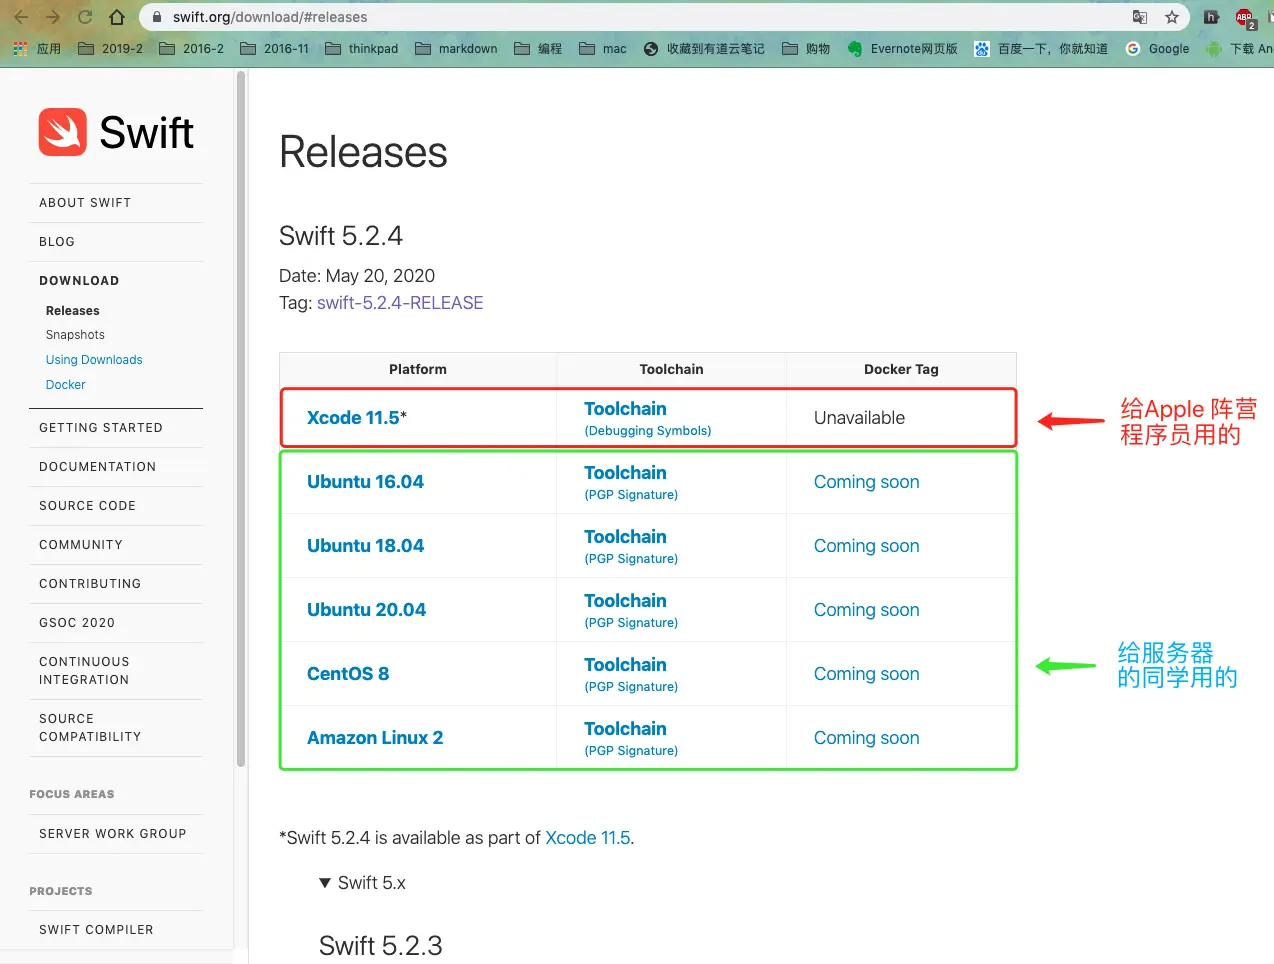Open the Xcode 11.5 platform link in table
Image resolution: width=1274 pixels, height=964 pixels.
(x=353, y=418)
